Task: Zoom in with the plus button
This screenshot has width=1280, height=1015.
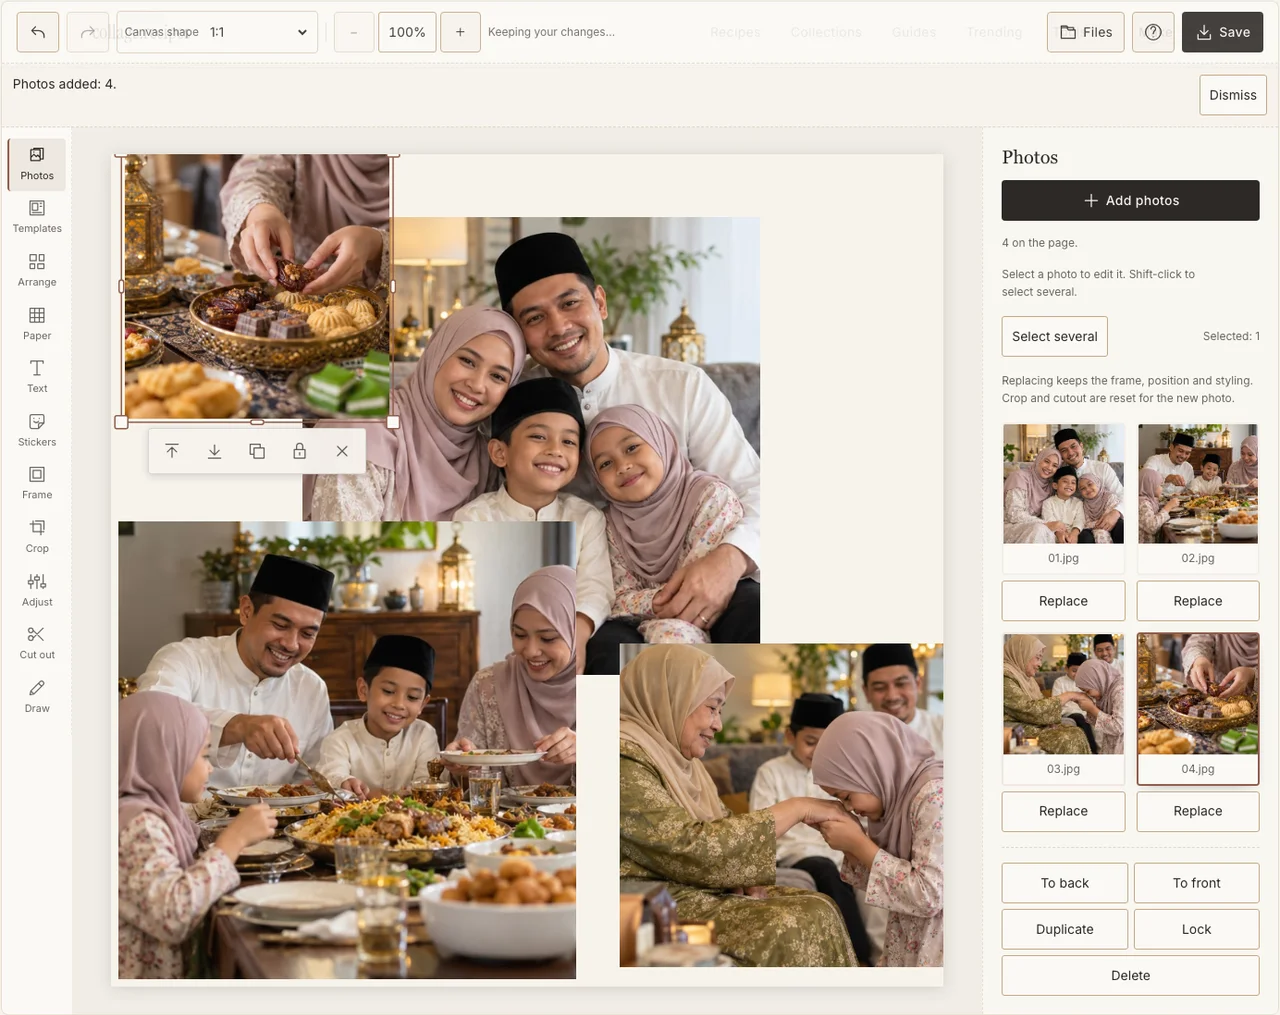Action: coord(460,32)
